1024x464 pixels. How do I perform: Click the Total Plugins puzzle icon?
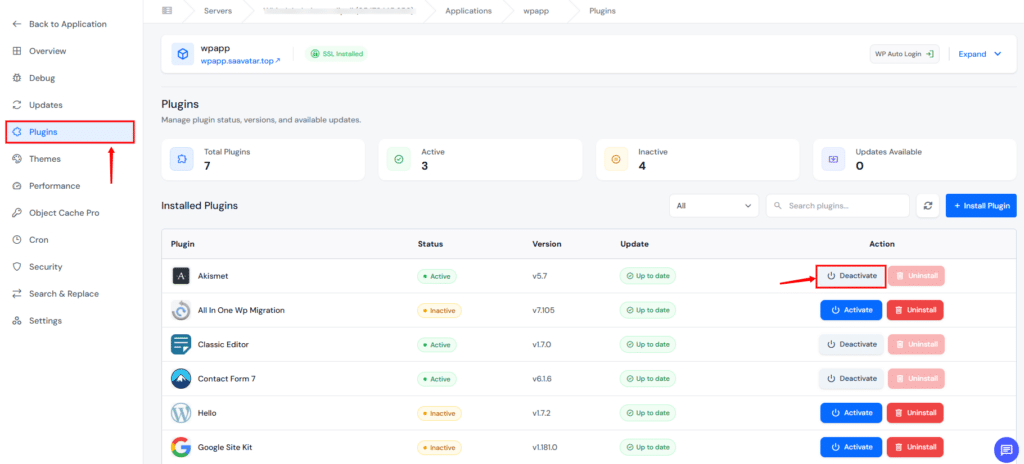(182, 159)
